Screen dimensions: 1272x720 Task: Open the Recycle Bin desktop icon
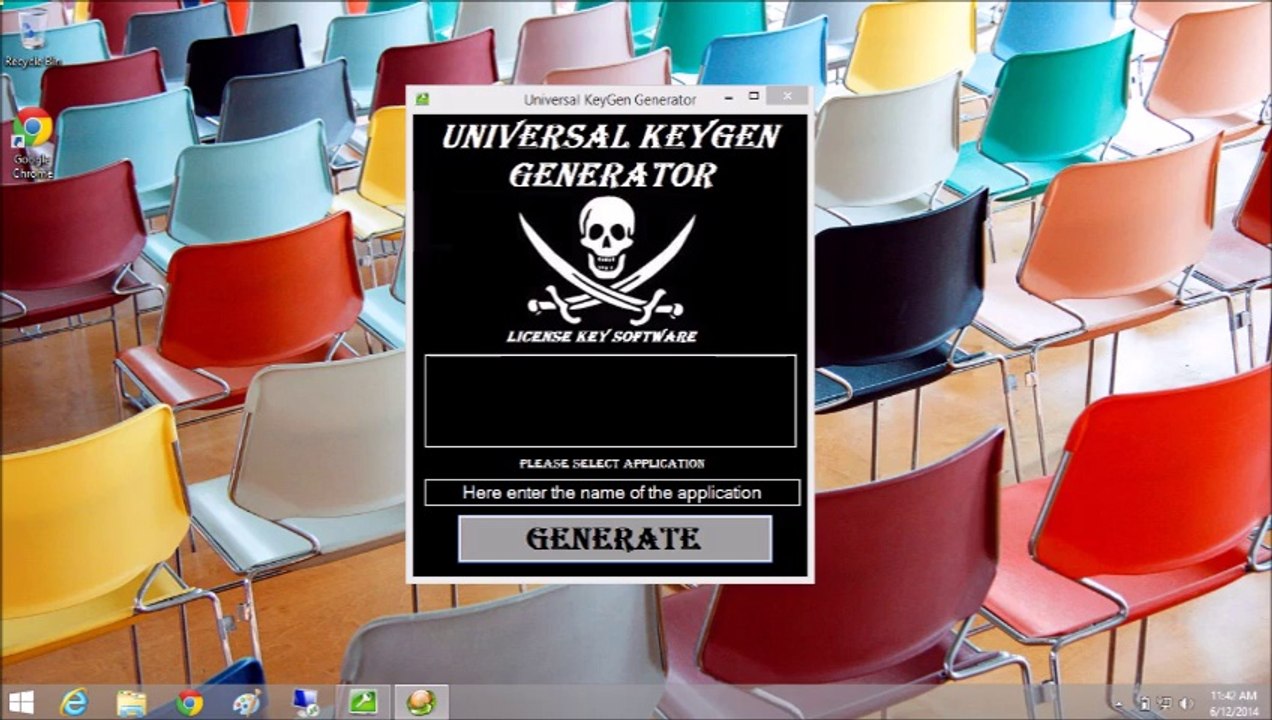(x=32, y=38)
